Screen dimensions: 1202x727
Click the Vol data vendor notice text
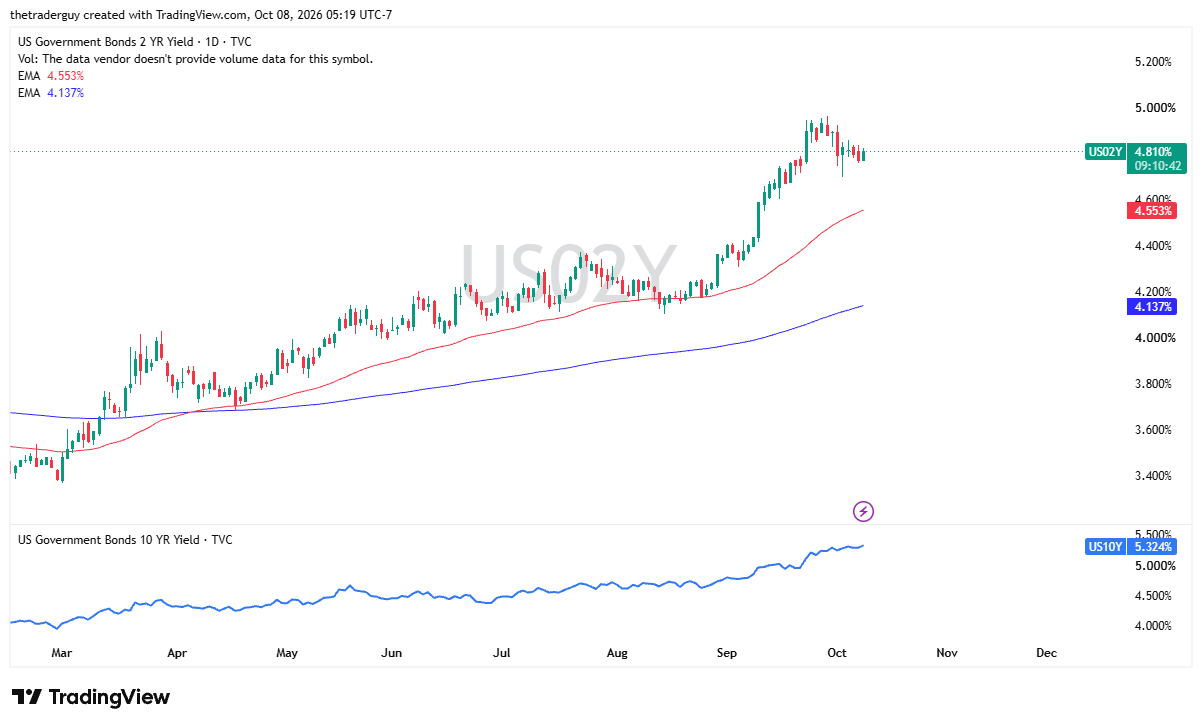pyautogui.click(x=196, y=59)
